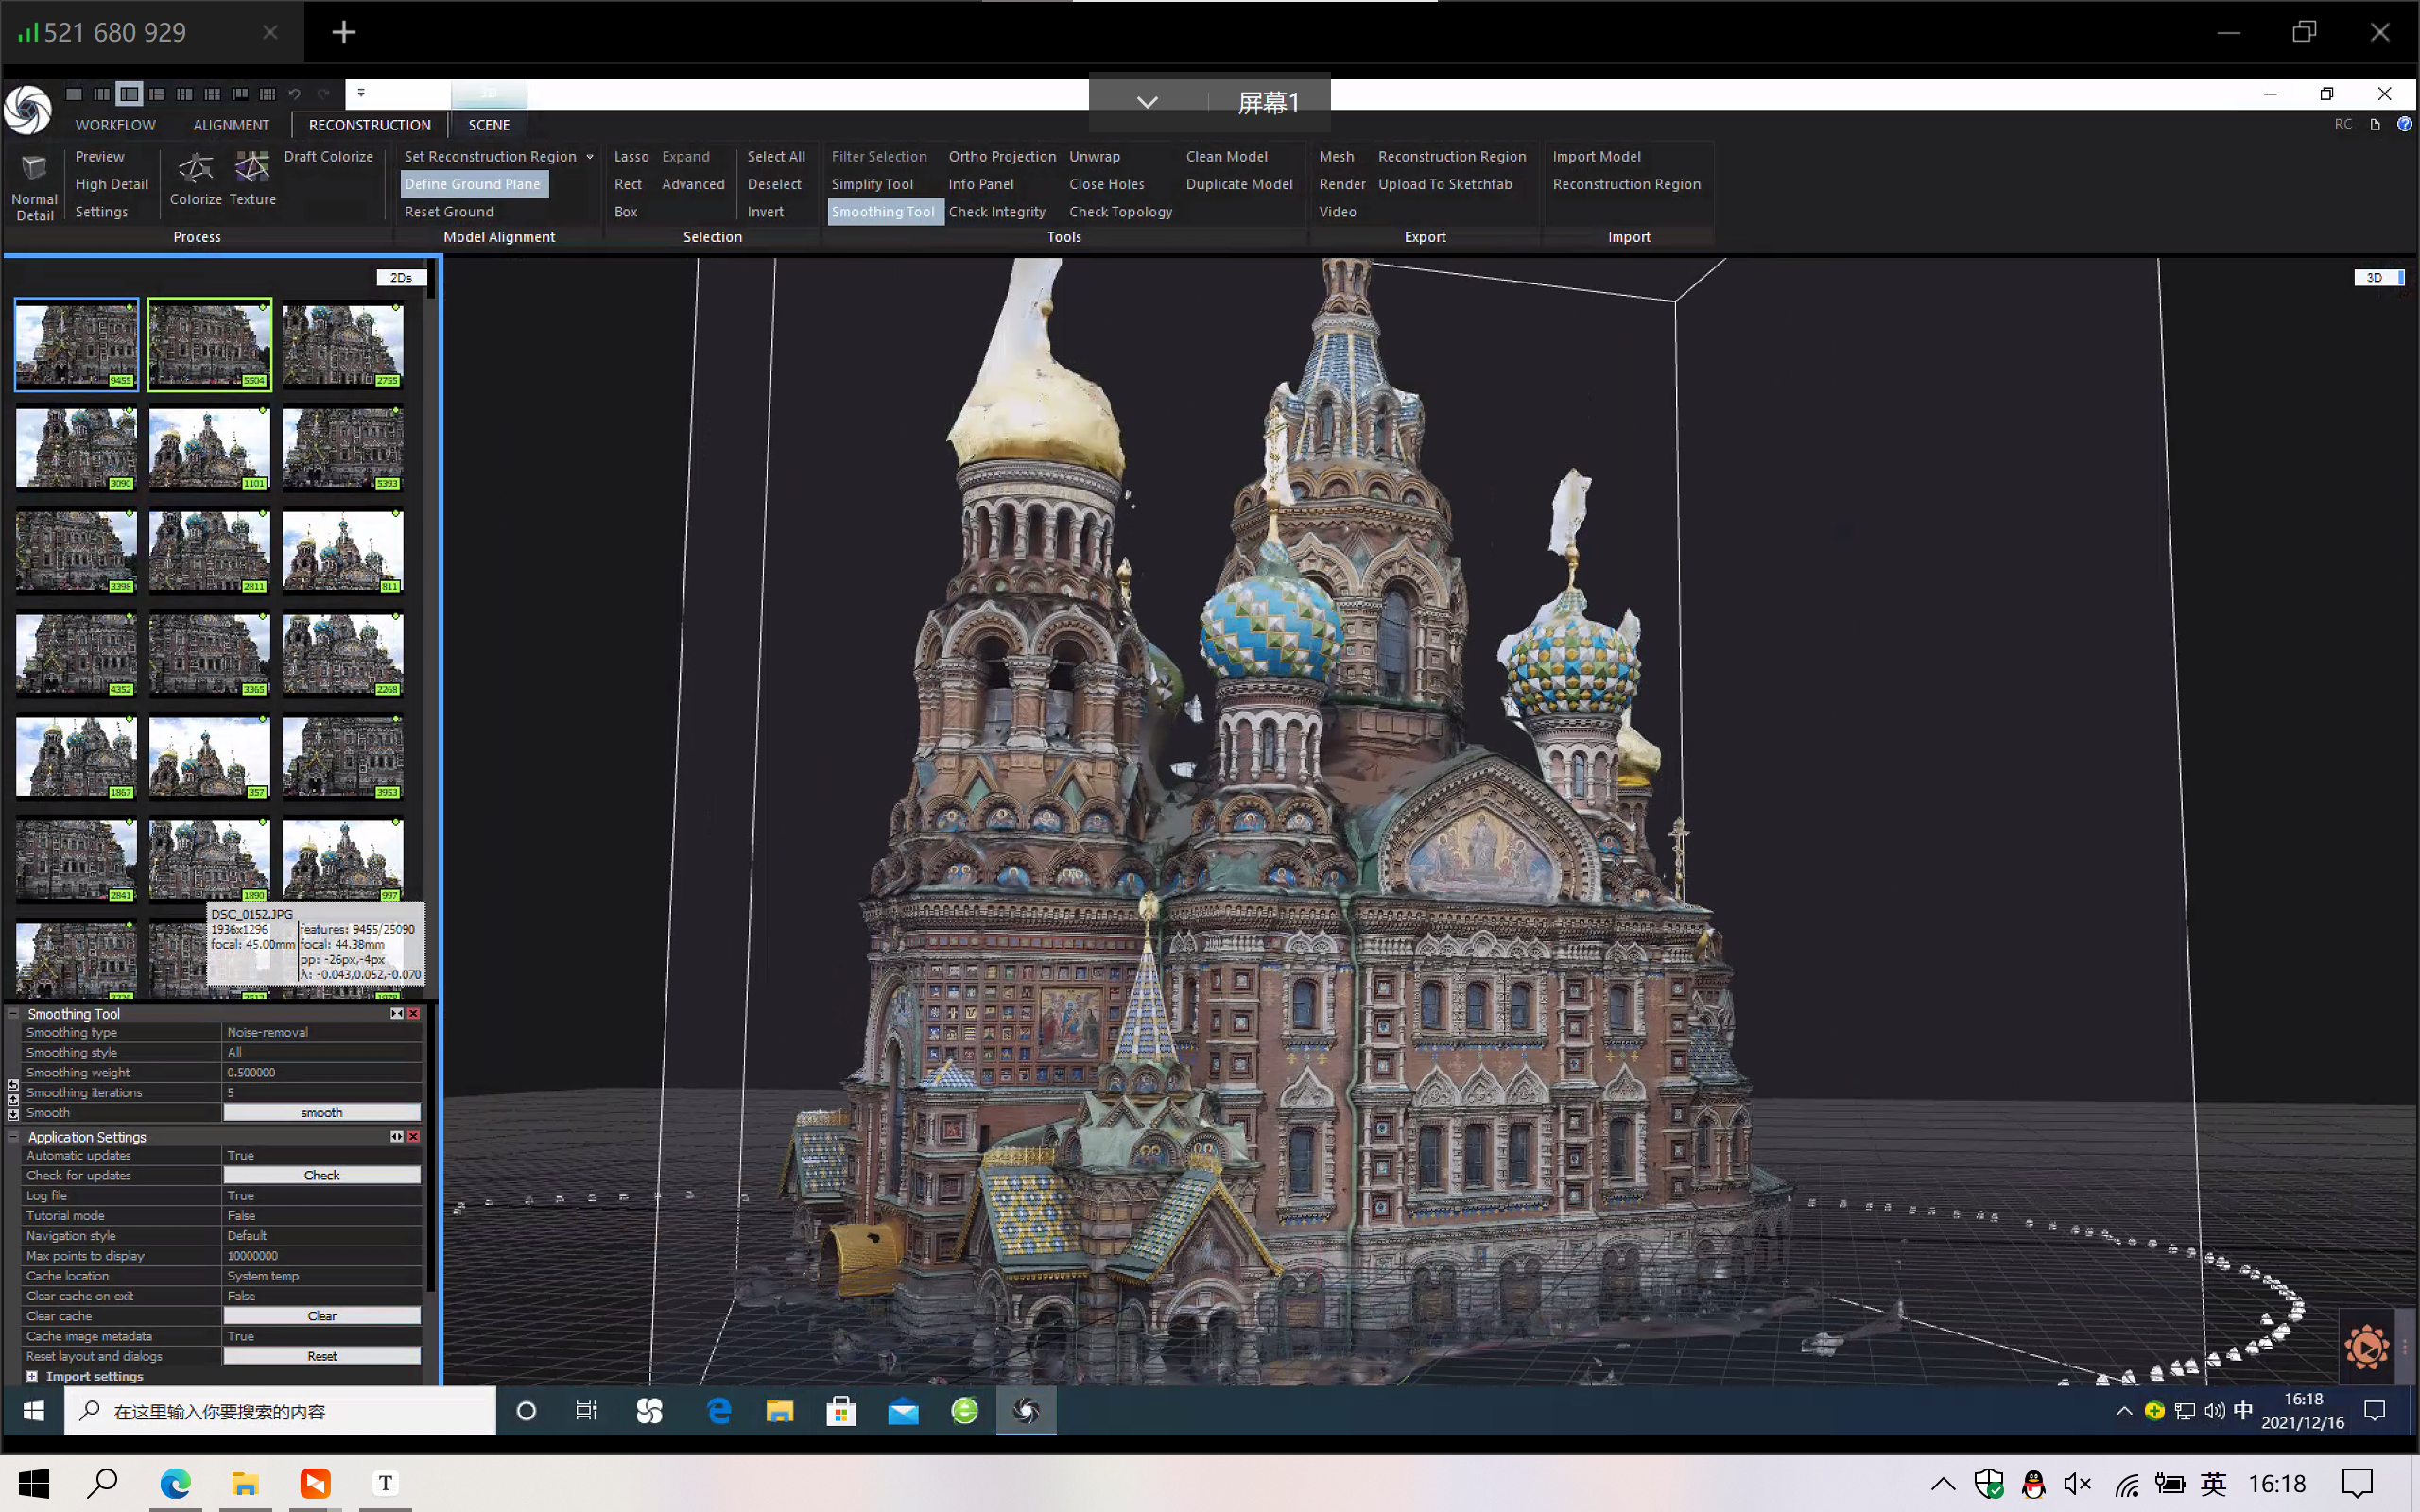The width and height of the screenshot is (2420, 1512).
Task: Toggle Clear cache on exit setting
Action: (x=322, y=1296)
